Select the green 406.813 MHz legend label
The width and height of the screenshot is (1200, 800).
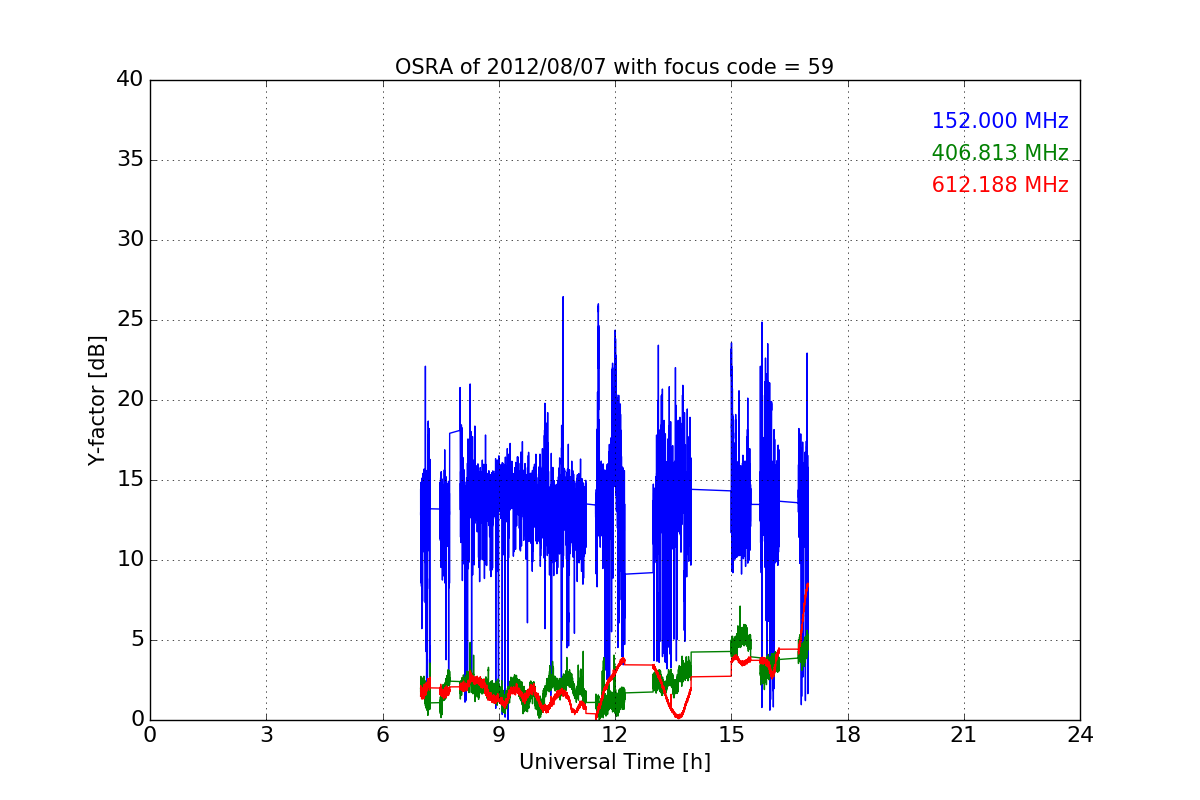1000,153
